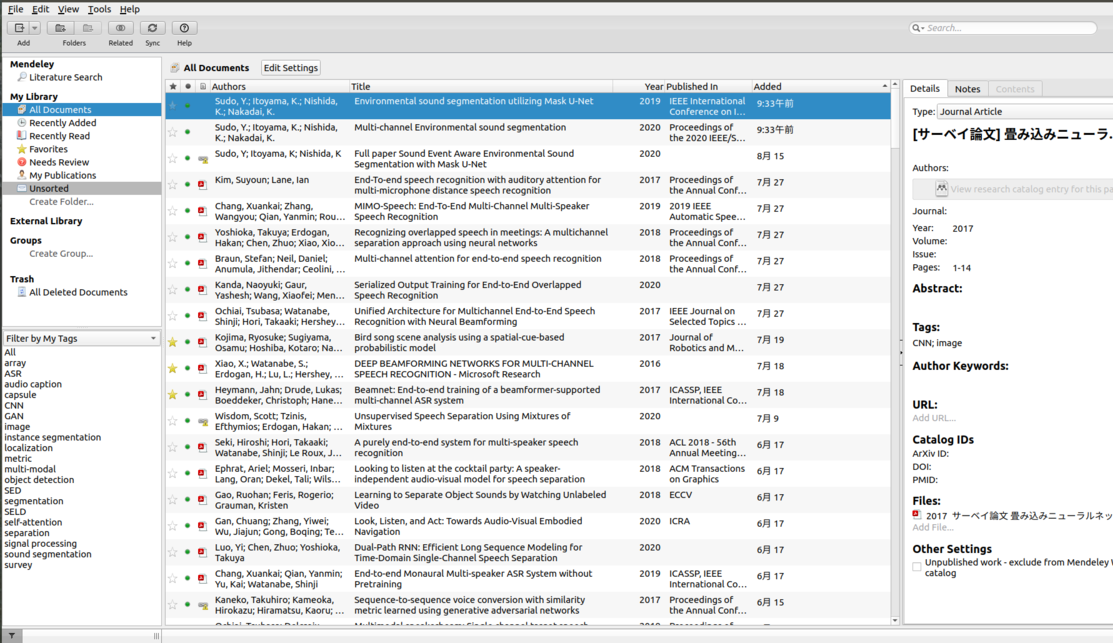Click the Add document toolbar icon

[x=19, y=28]
